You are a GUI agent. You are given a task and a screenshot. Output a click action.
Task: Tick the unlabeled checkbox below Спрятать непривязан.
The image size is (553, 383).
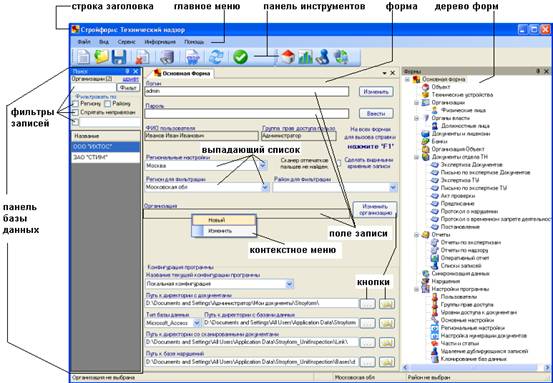(75, 122)
